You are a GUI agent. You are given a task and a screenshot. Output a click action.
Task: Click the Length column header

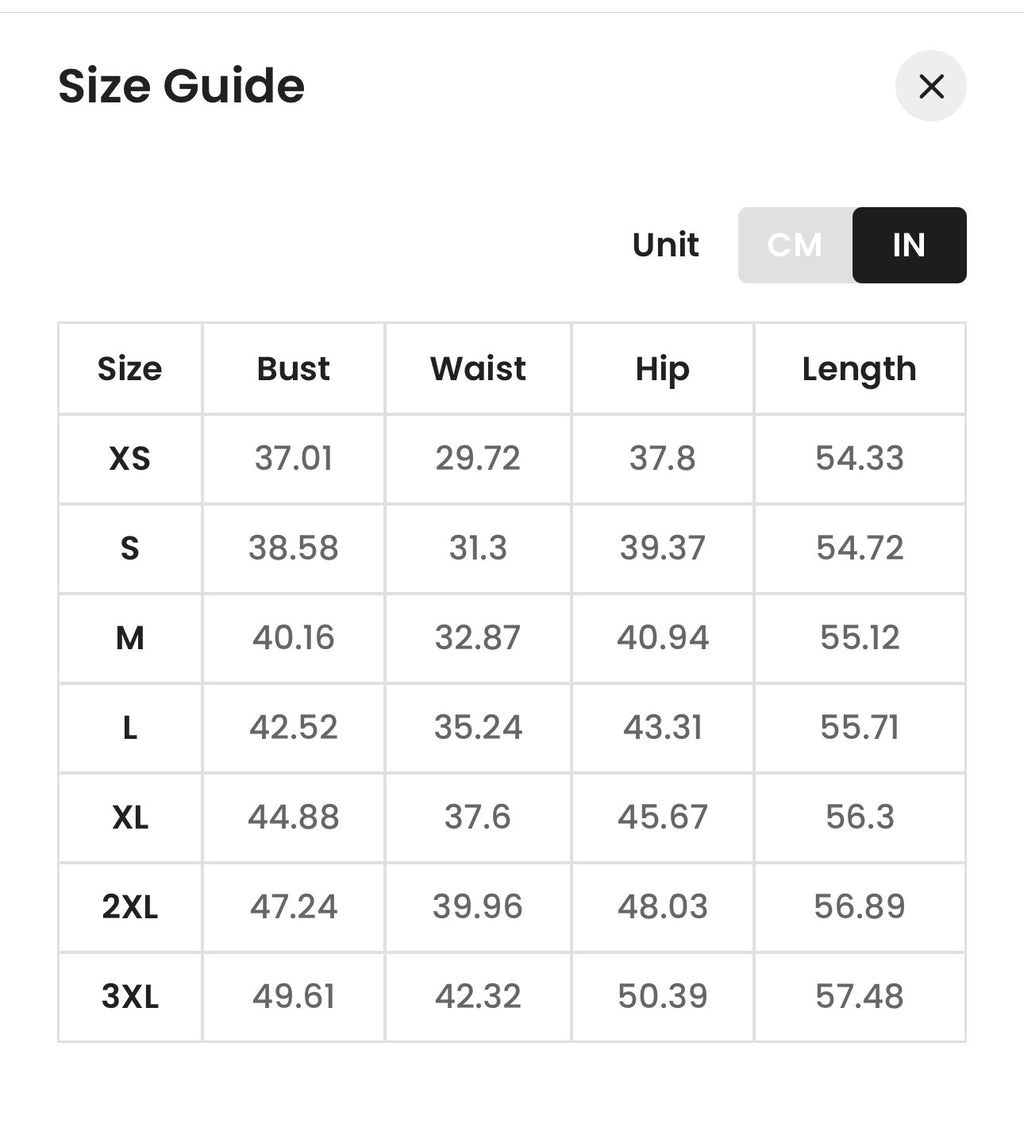coord(859,369)
